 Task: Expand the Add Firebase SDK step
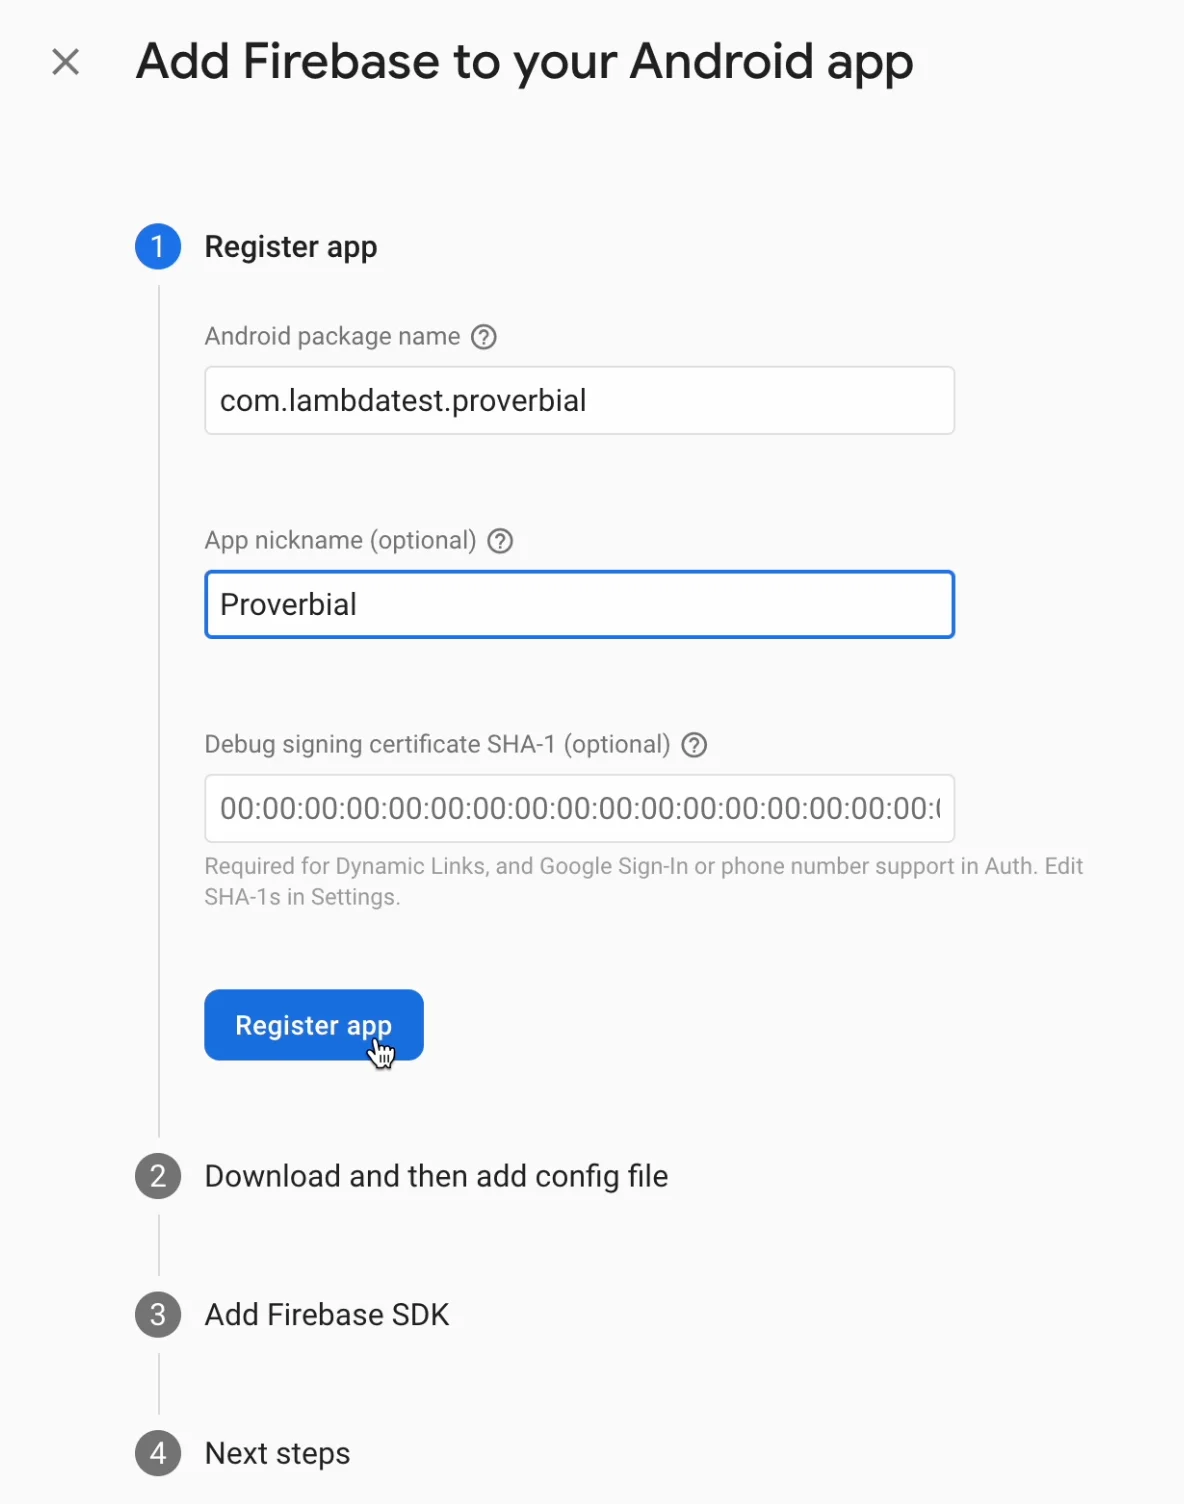(x=327, y=1314)
